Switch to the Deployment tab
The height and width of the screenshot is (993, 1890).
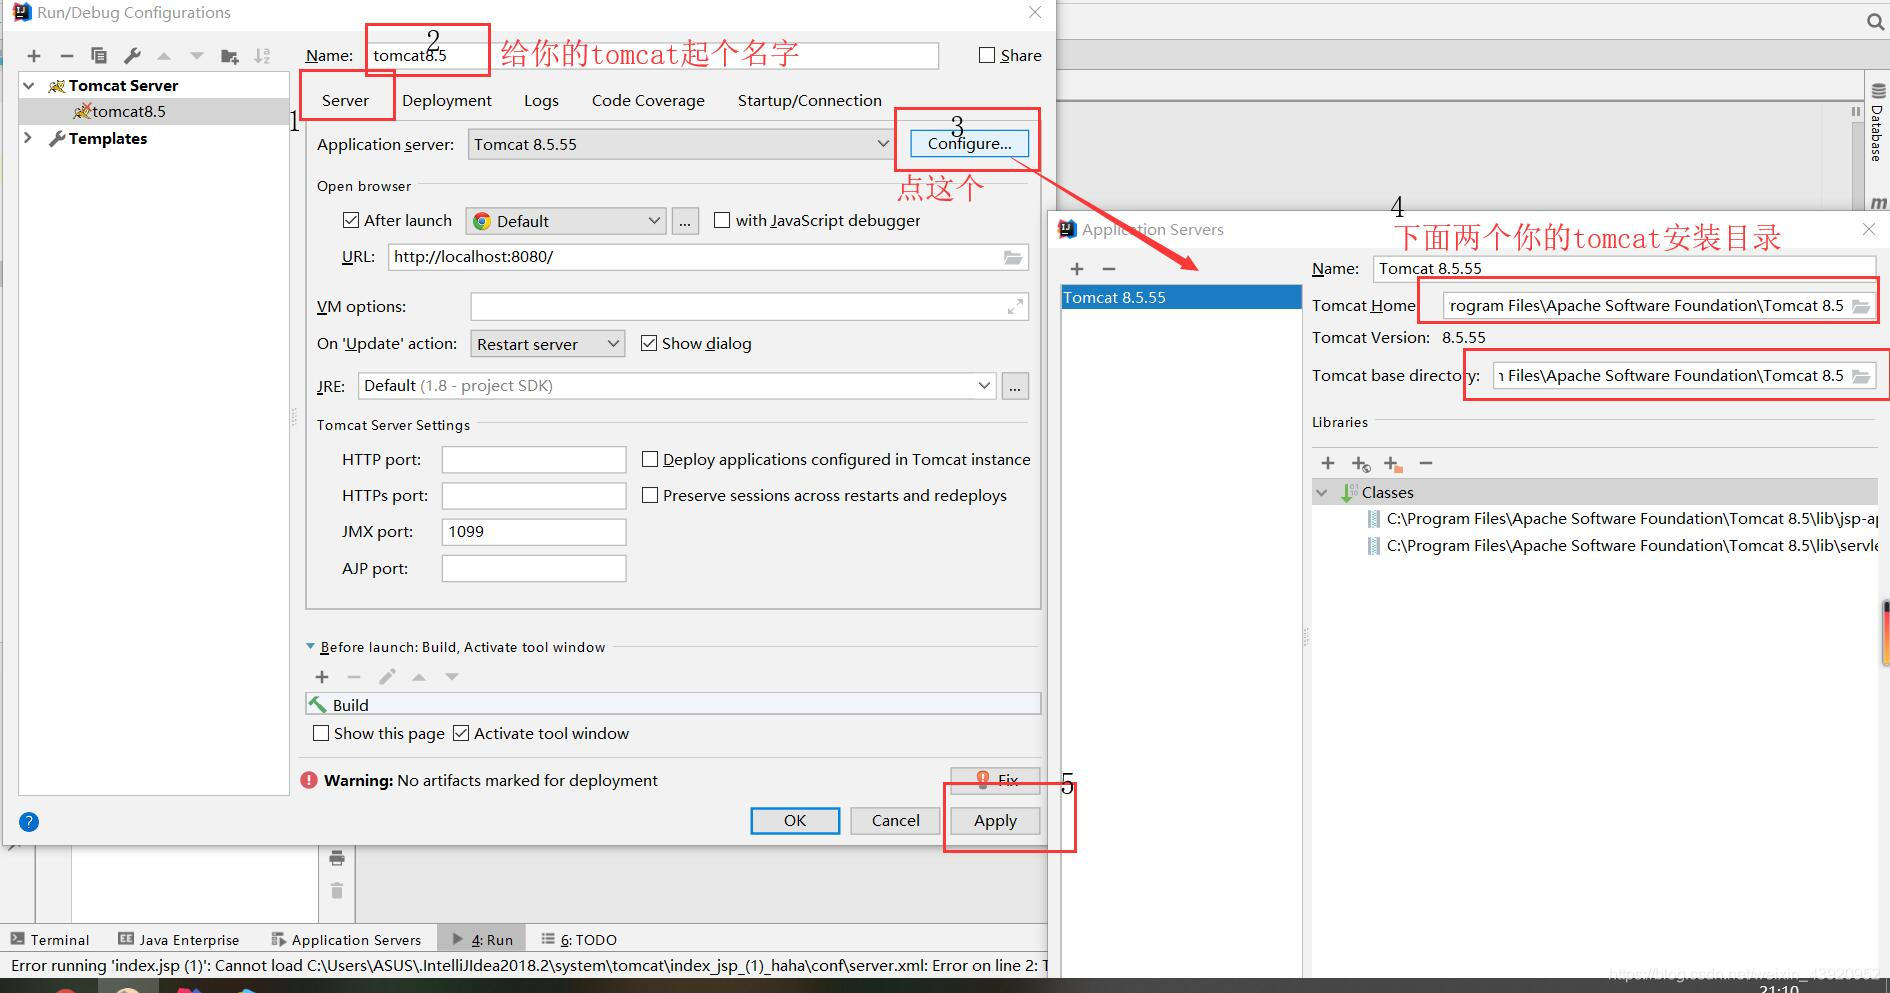447,100
